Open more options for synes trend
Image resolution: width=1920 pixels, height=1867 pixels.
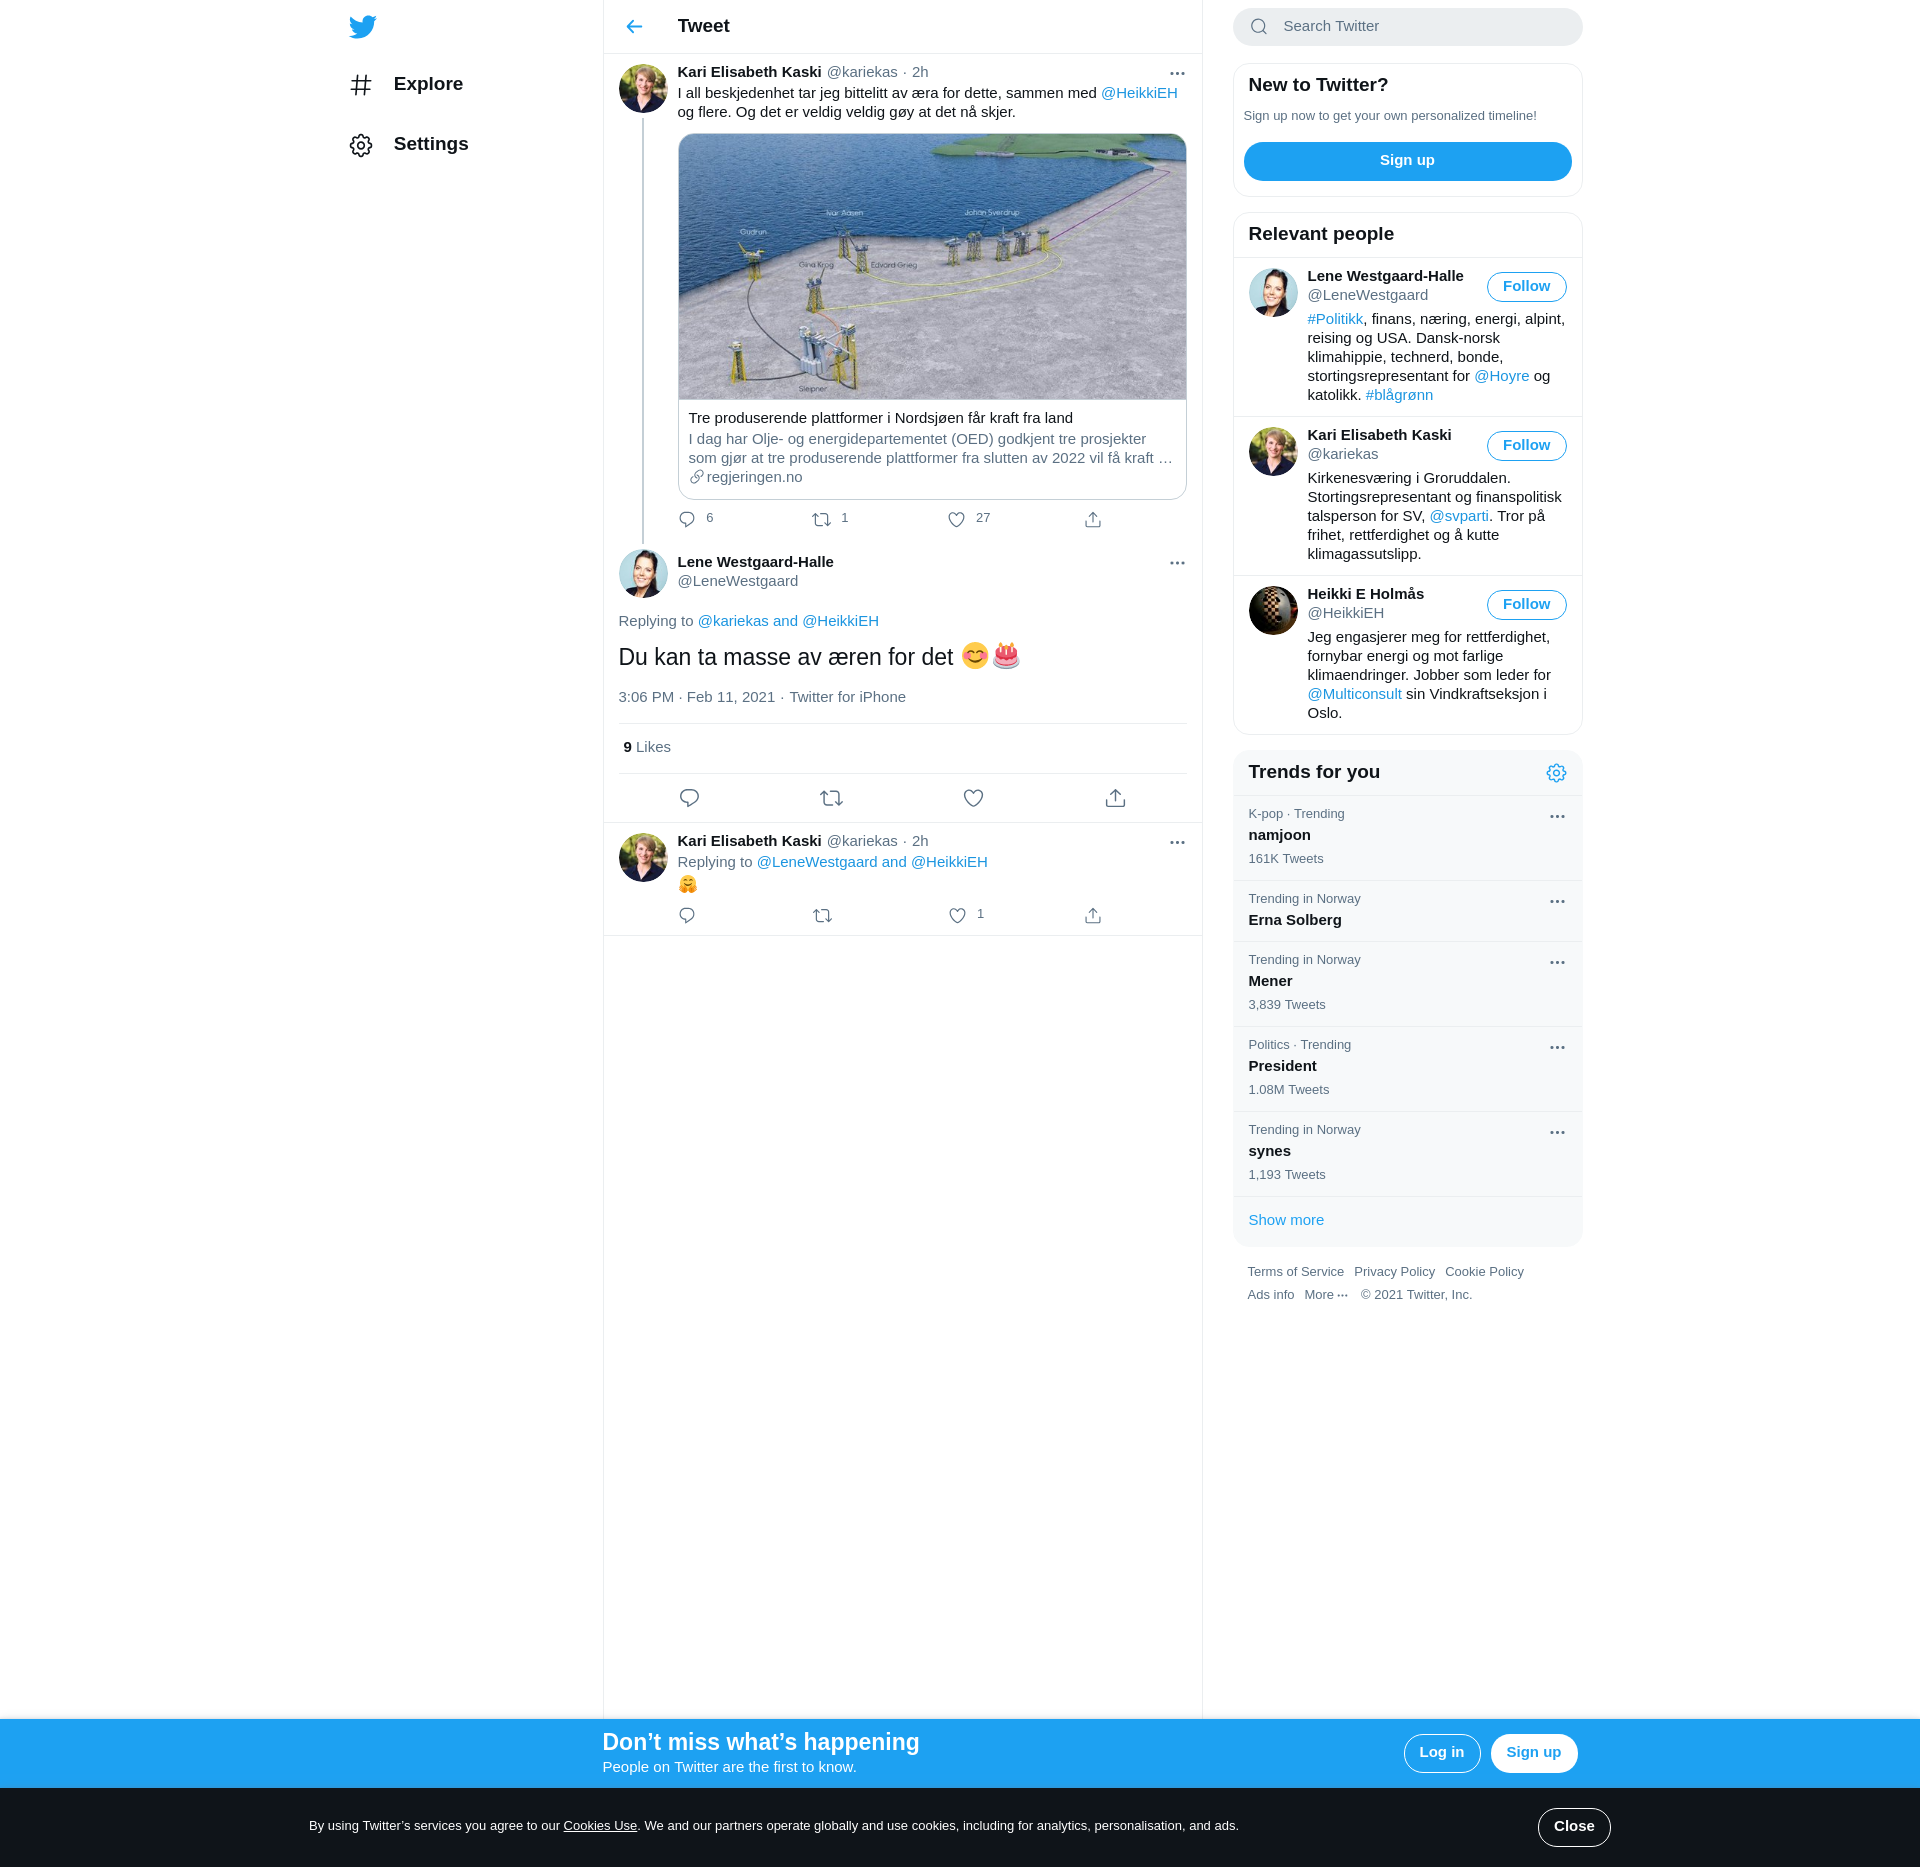[x=1557, y=1133]
